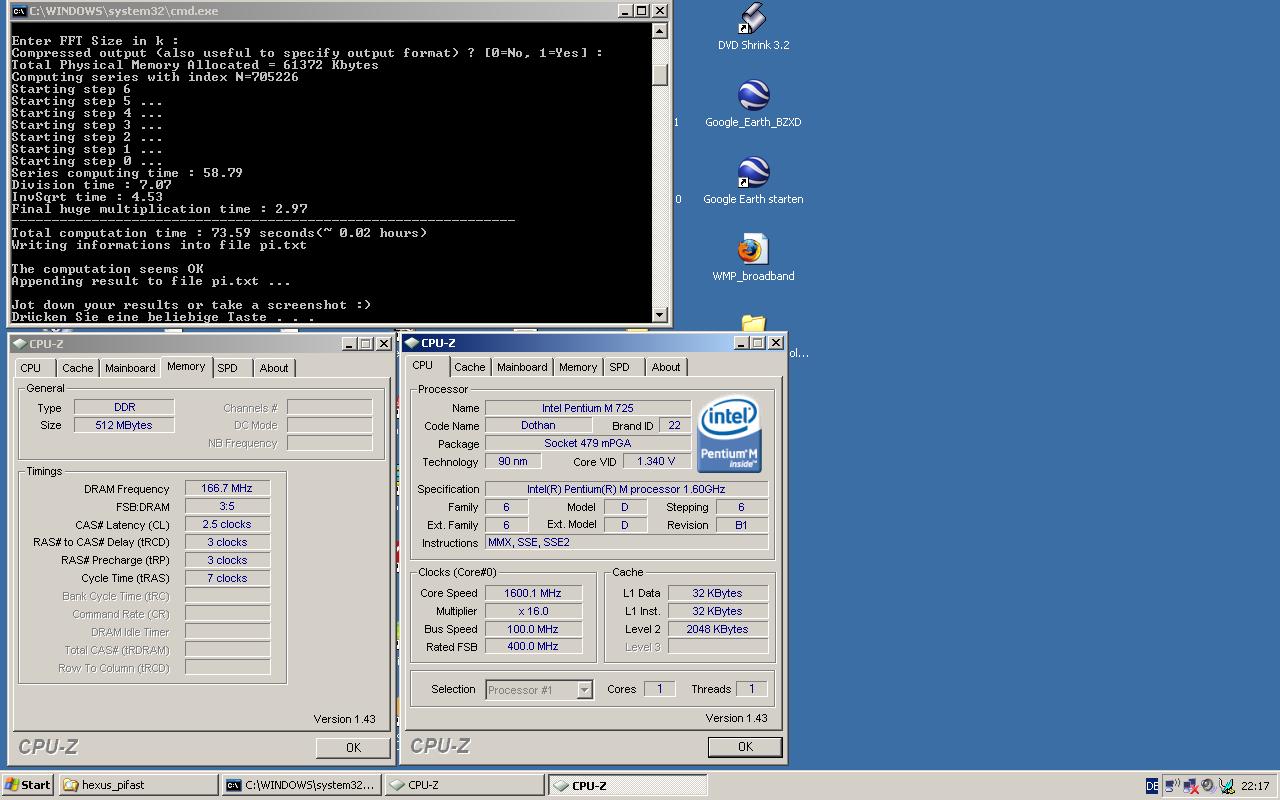1280x800 pixels.
Task: Expand the Processor #1 selection dropdown
Action: click(x=584, y=690)
